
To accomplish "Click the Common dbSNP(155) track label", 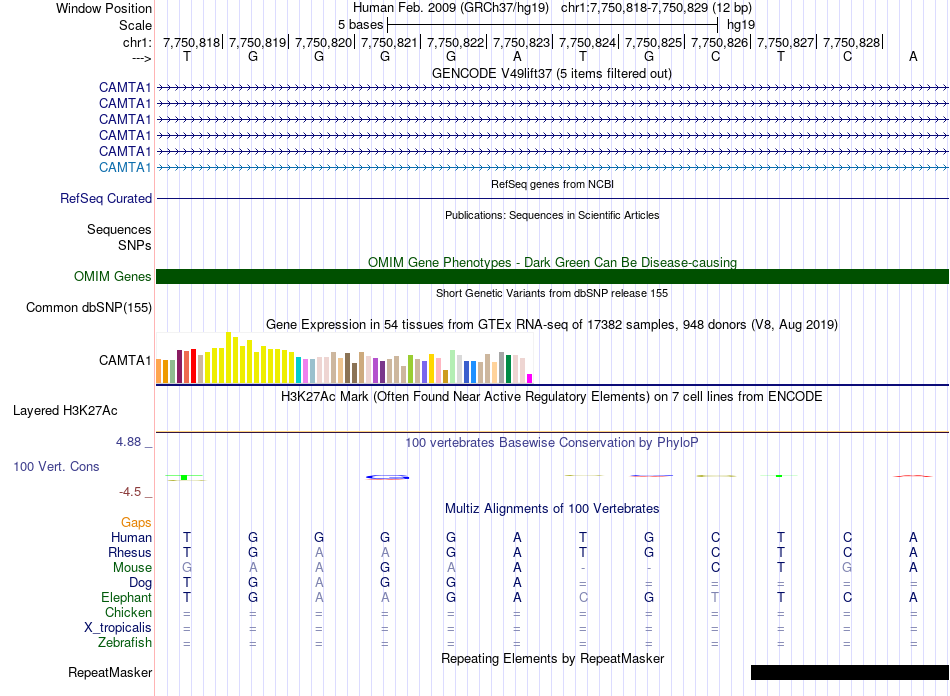I will point(88,307).
